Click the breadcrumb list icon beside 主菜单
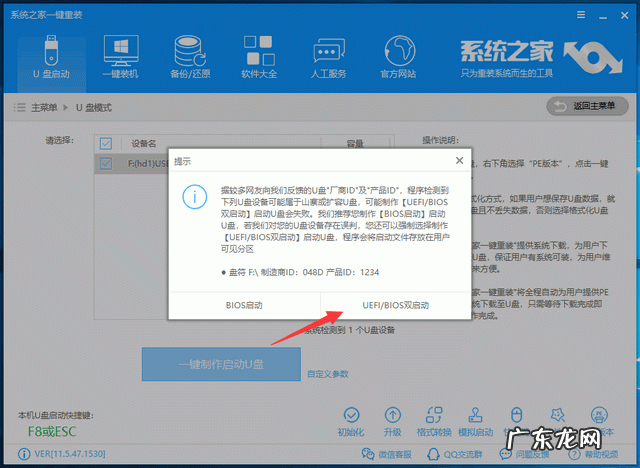Screen dimensions: 640x468 coord(19,107)
